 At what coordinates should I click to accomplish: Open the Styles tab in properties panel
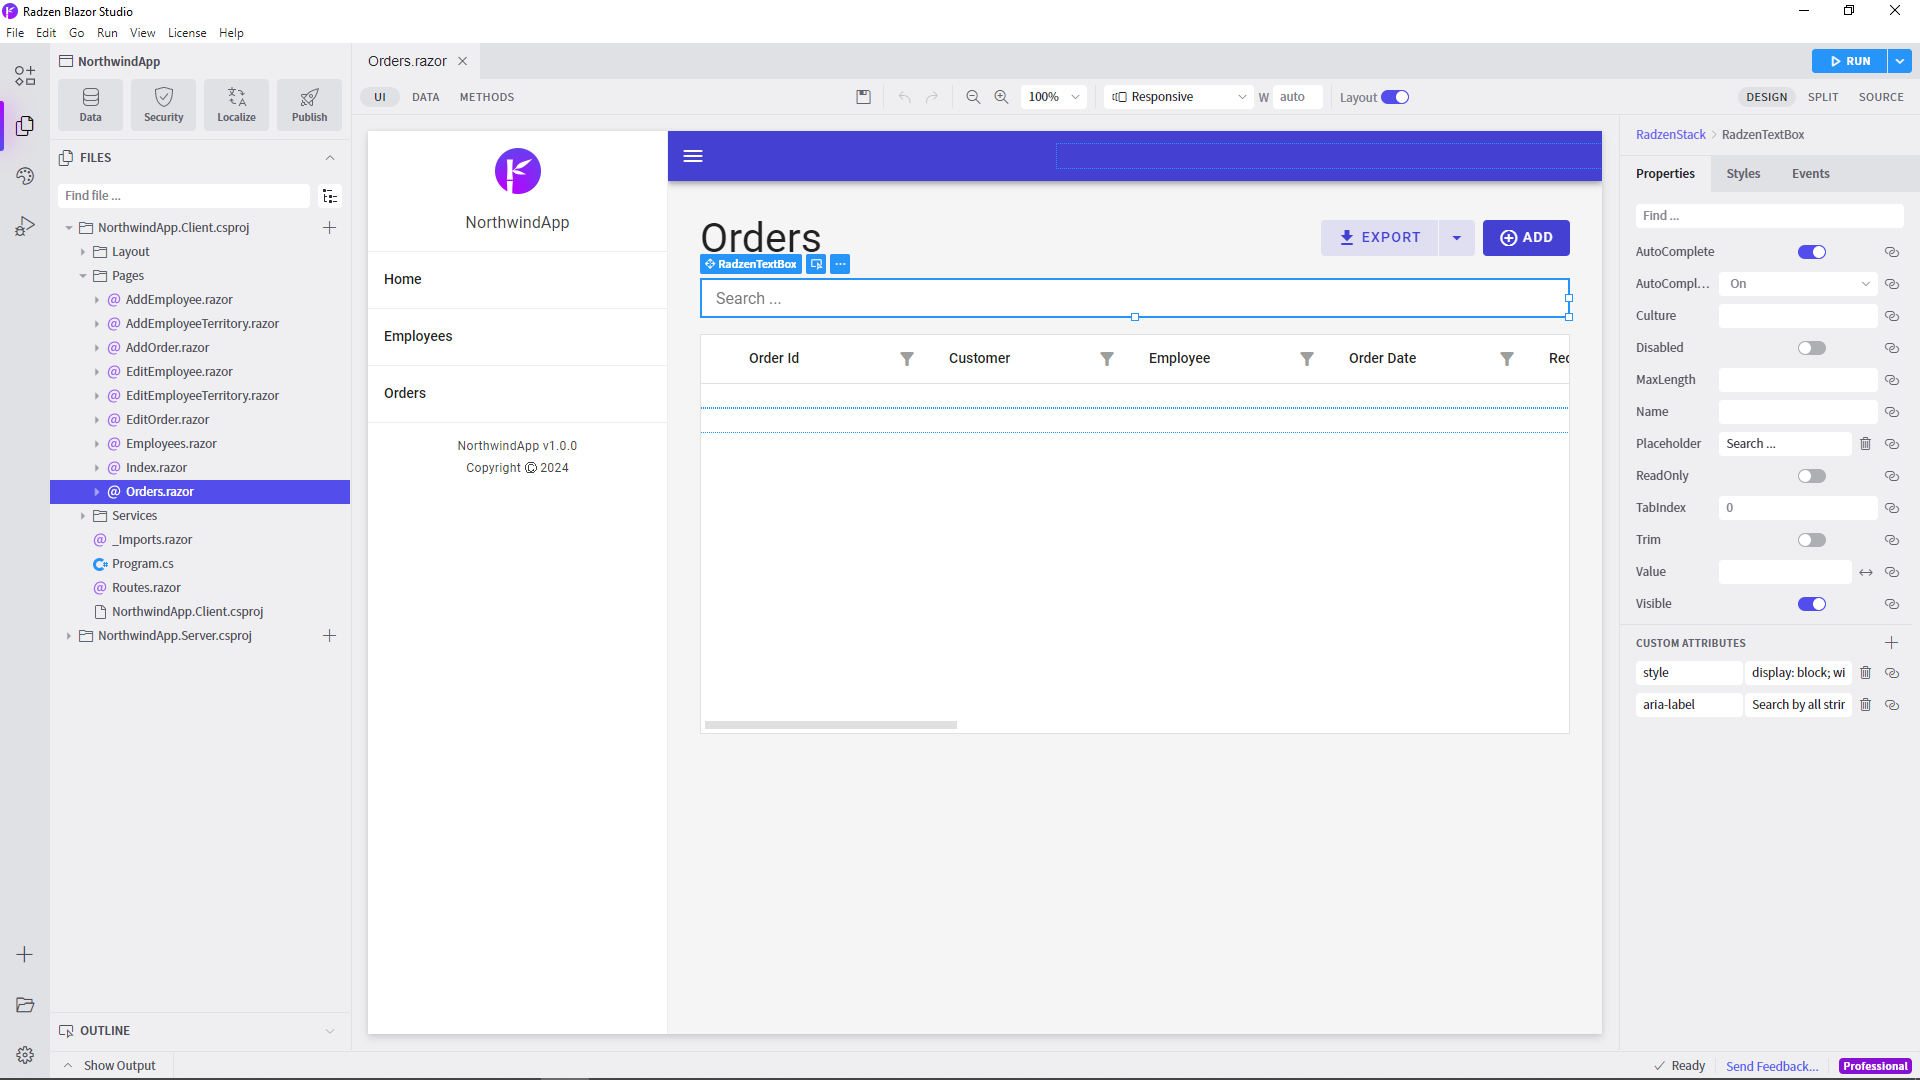1743,173
